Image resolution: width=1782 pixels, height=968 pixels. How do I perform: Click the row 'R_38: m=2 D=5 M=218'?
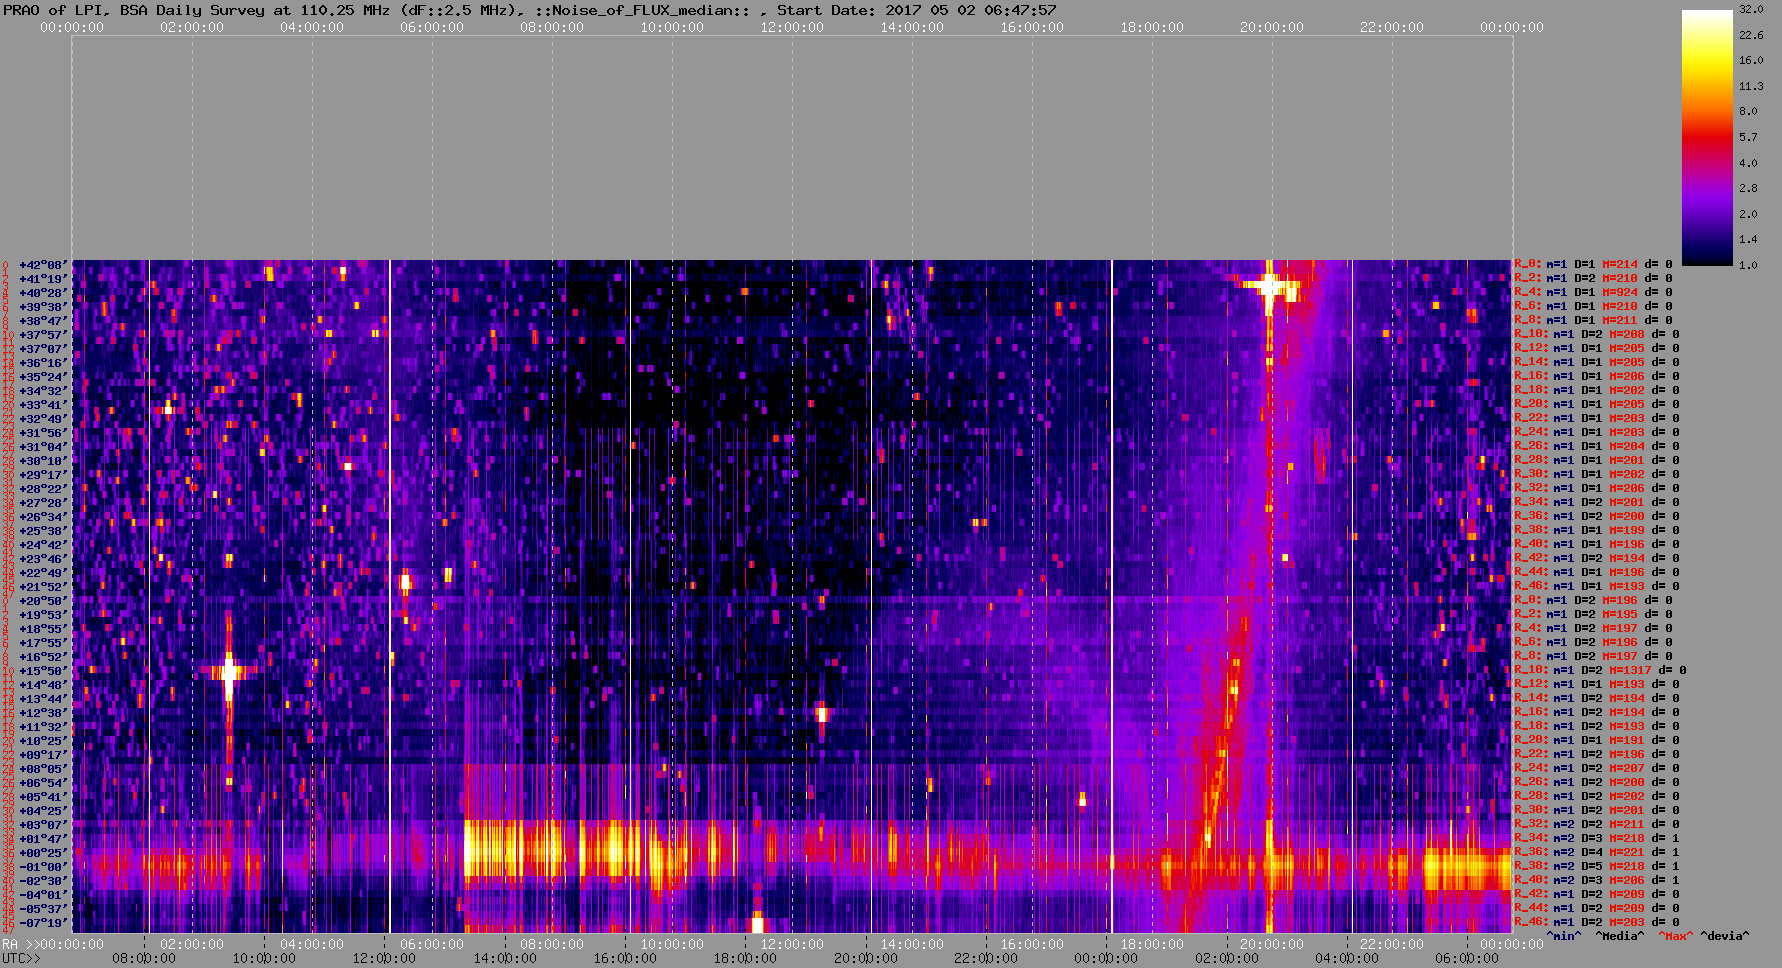1597,867
